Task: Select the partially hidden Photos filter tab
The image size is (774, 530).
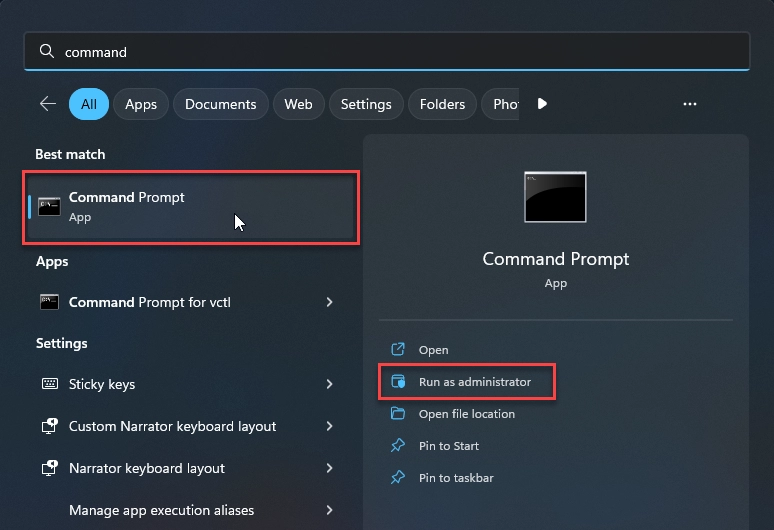Action: pyautogui.click(x=501, y=104)
